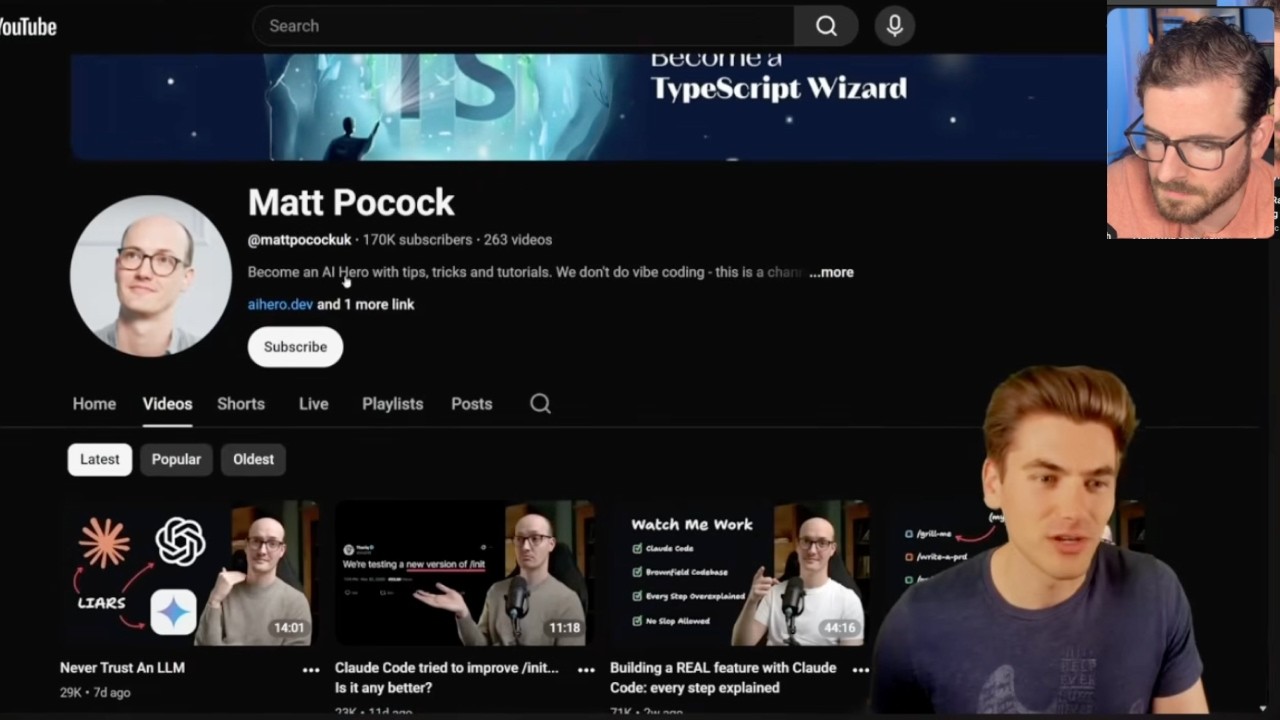Click Matt Pocock's channel avatar

point(151,276)
